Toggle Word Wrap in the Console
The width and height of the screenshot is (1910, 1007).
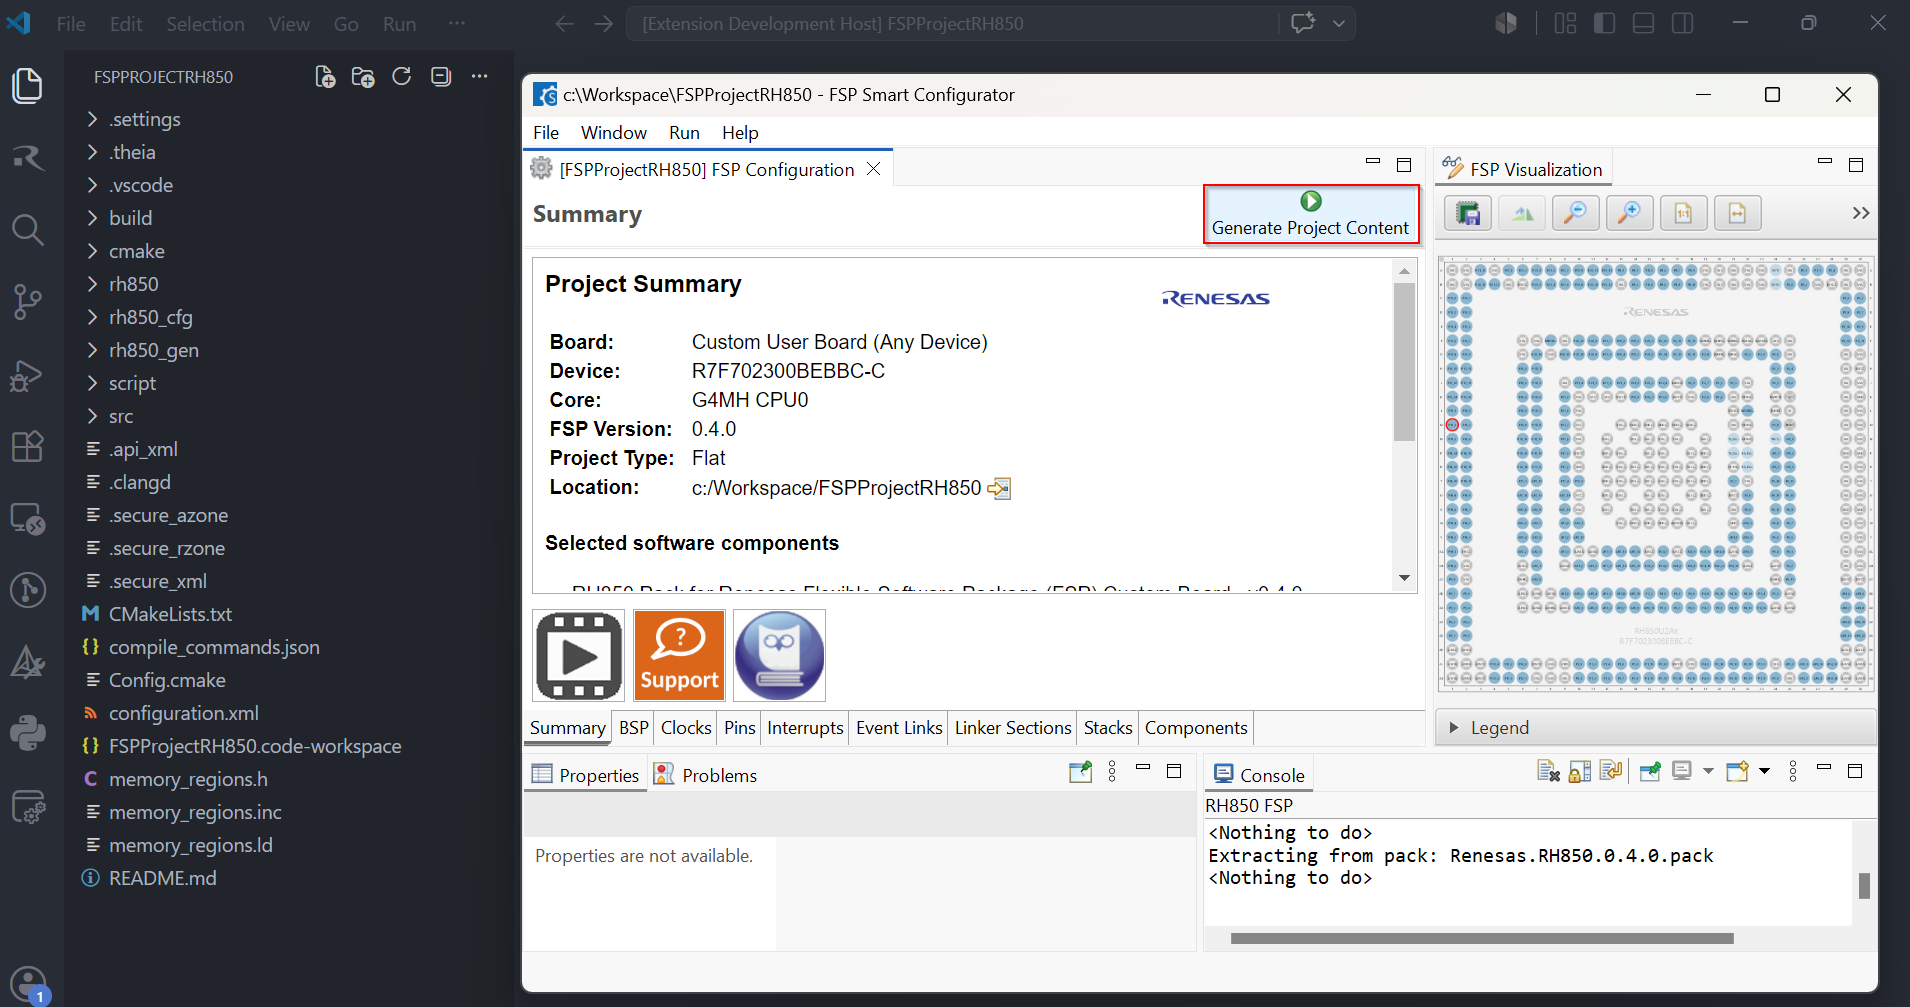(1611, 771)
